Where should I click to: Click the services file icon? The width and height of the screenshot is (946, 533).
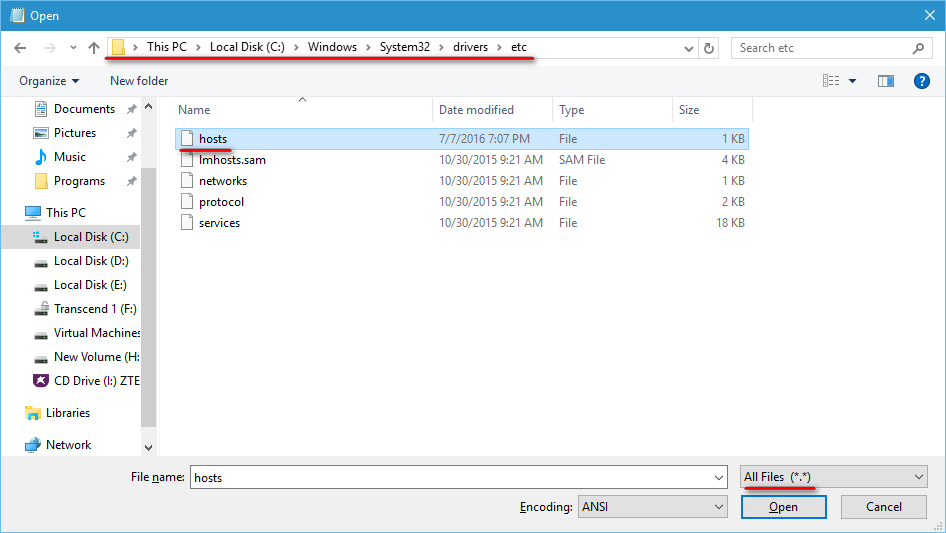pos(187,222)
